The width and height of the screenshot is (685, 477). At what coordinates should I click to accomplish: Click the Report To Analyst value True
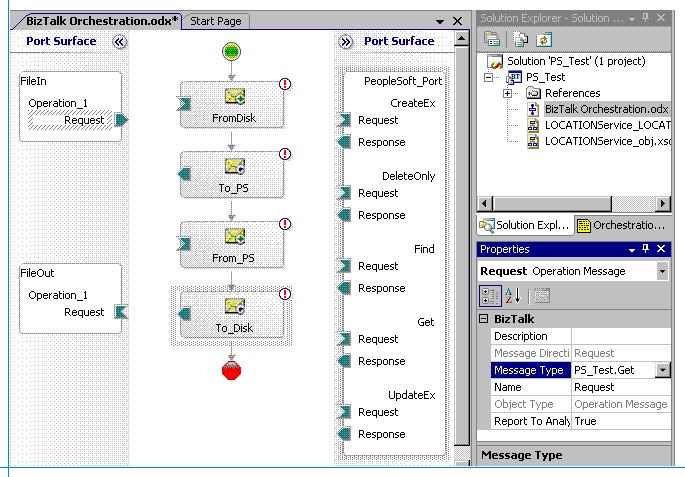coord(621,421)
